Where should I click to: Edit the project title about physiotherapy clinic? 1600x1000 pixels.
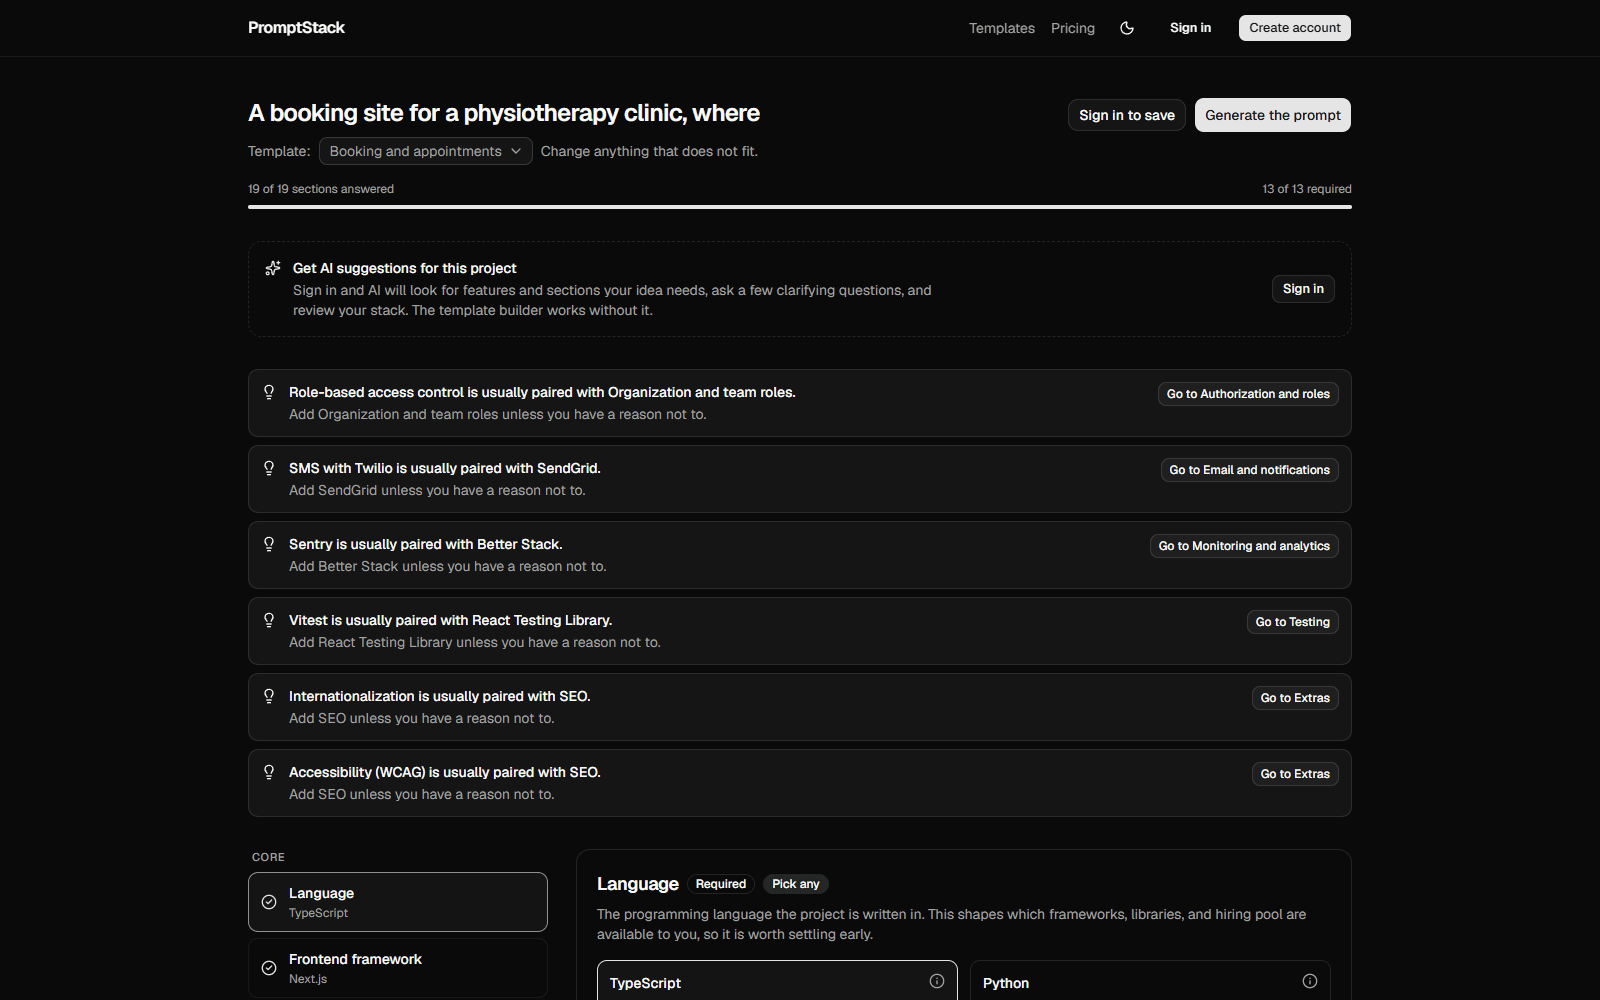504,113
